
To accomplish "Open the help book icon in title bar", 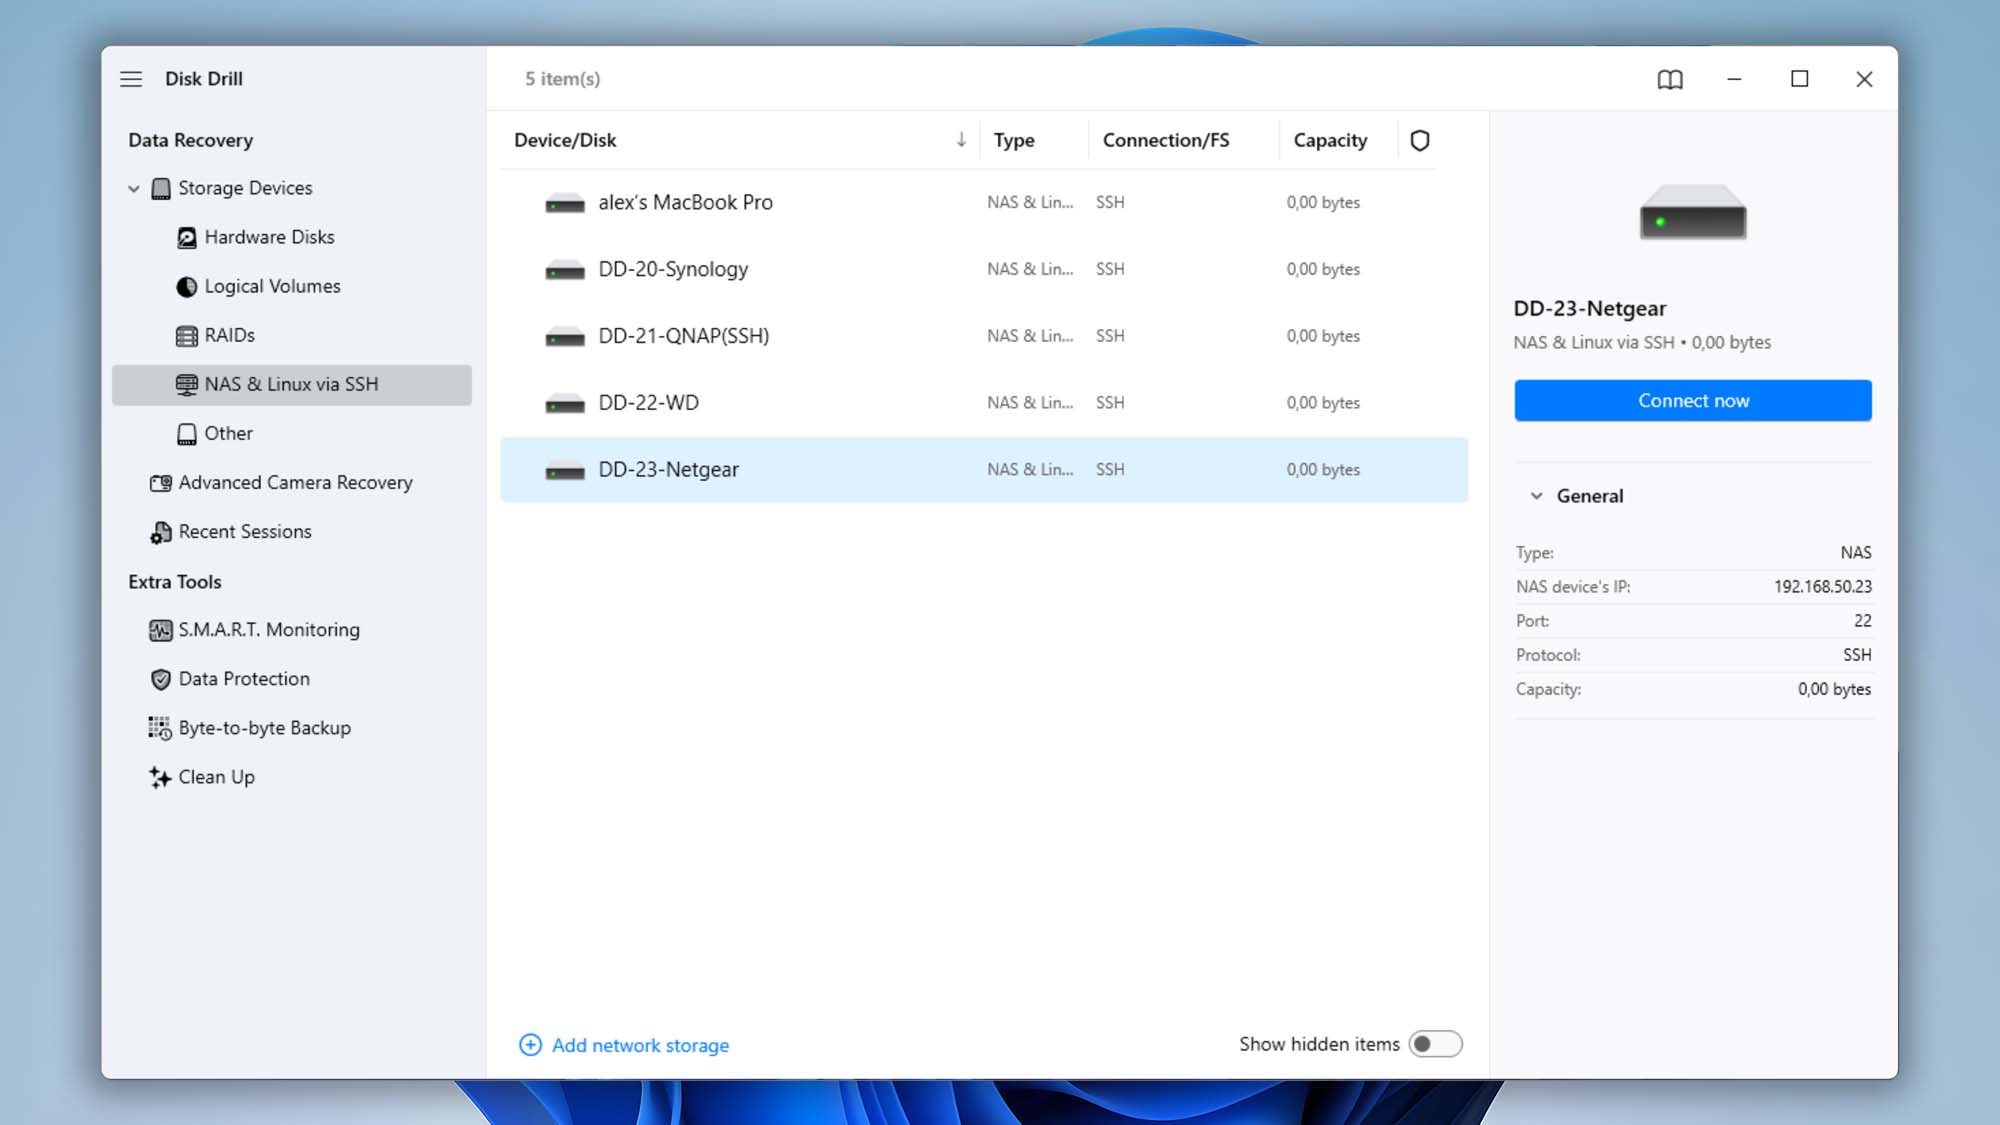I will 1670,79.
